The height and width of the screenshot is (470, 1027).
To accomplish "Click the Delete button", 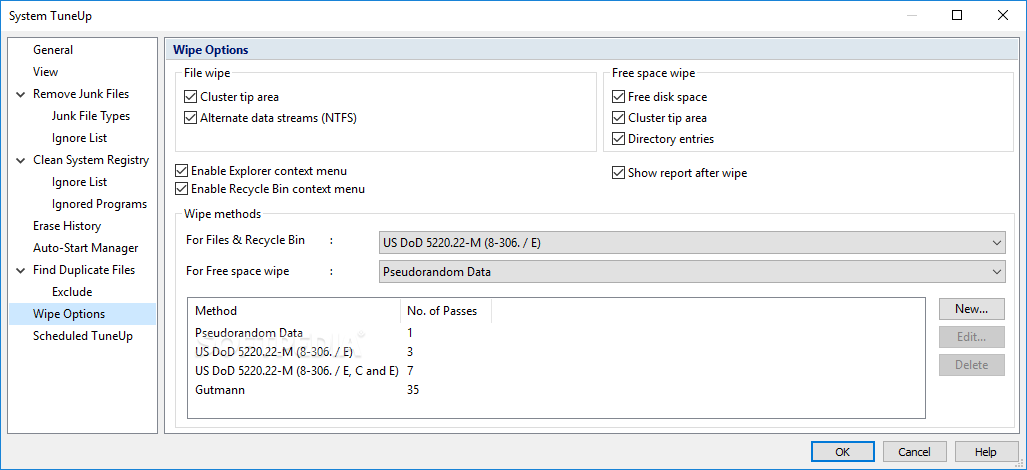I will (x=971, y=365).
